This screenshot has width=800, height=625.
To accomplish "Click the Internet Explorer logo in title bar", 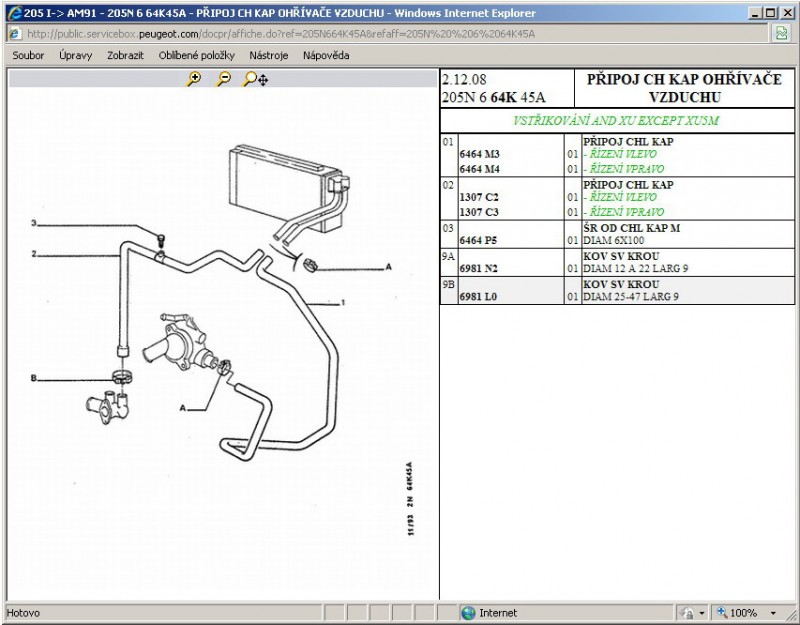I will point(14,13).
